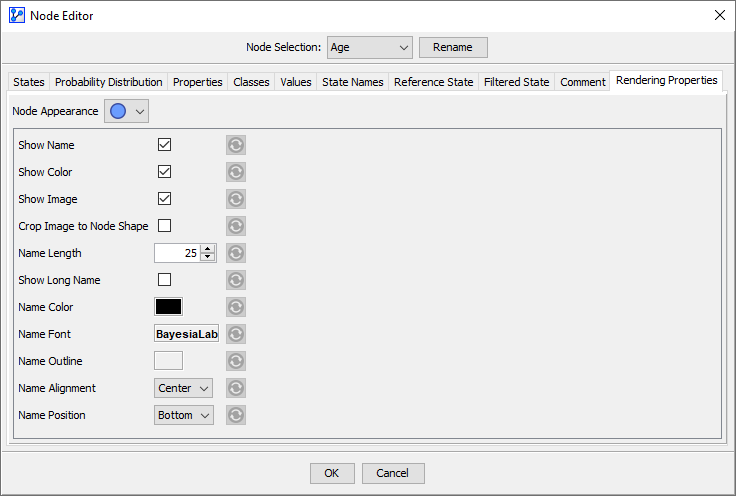Screen dimensions: 736x496
Task: Reset the Show Name property icon
Action: click(x=236, y=145)
